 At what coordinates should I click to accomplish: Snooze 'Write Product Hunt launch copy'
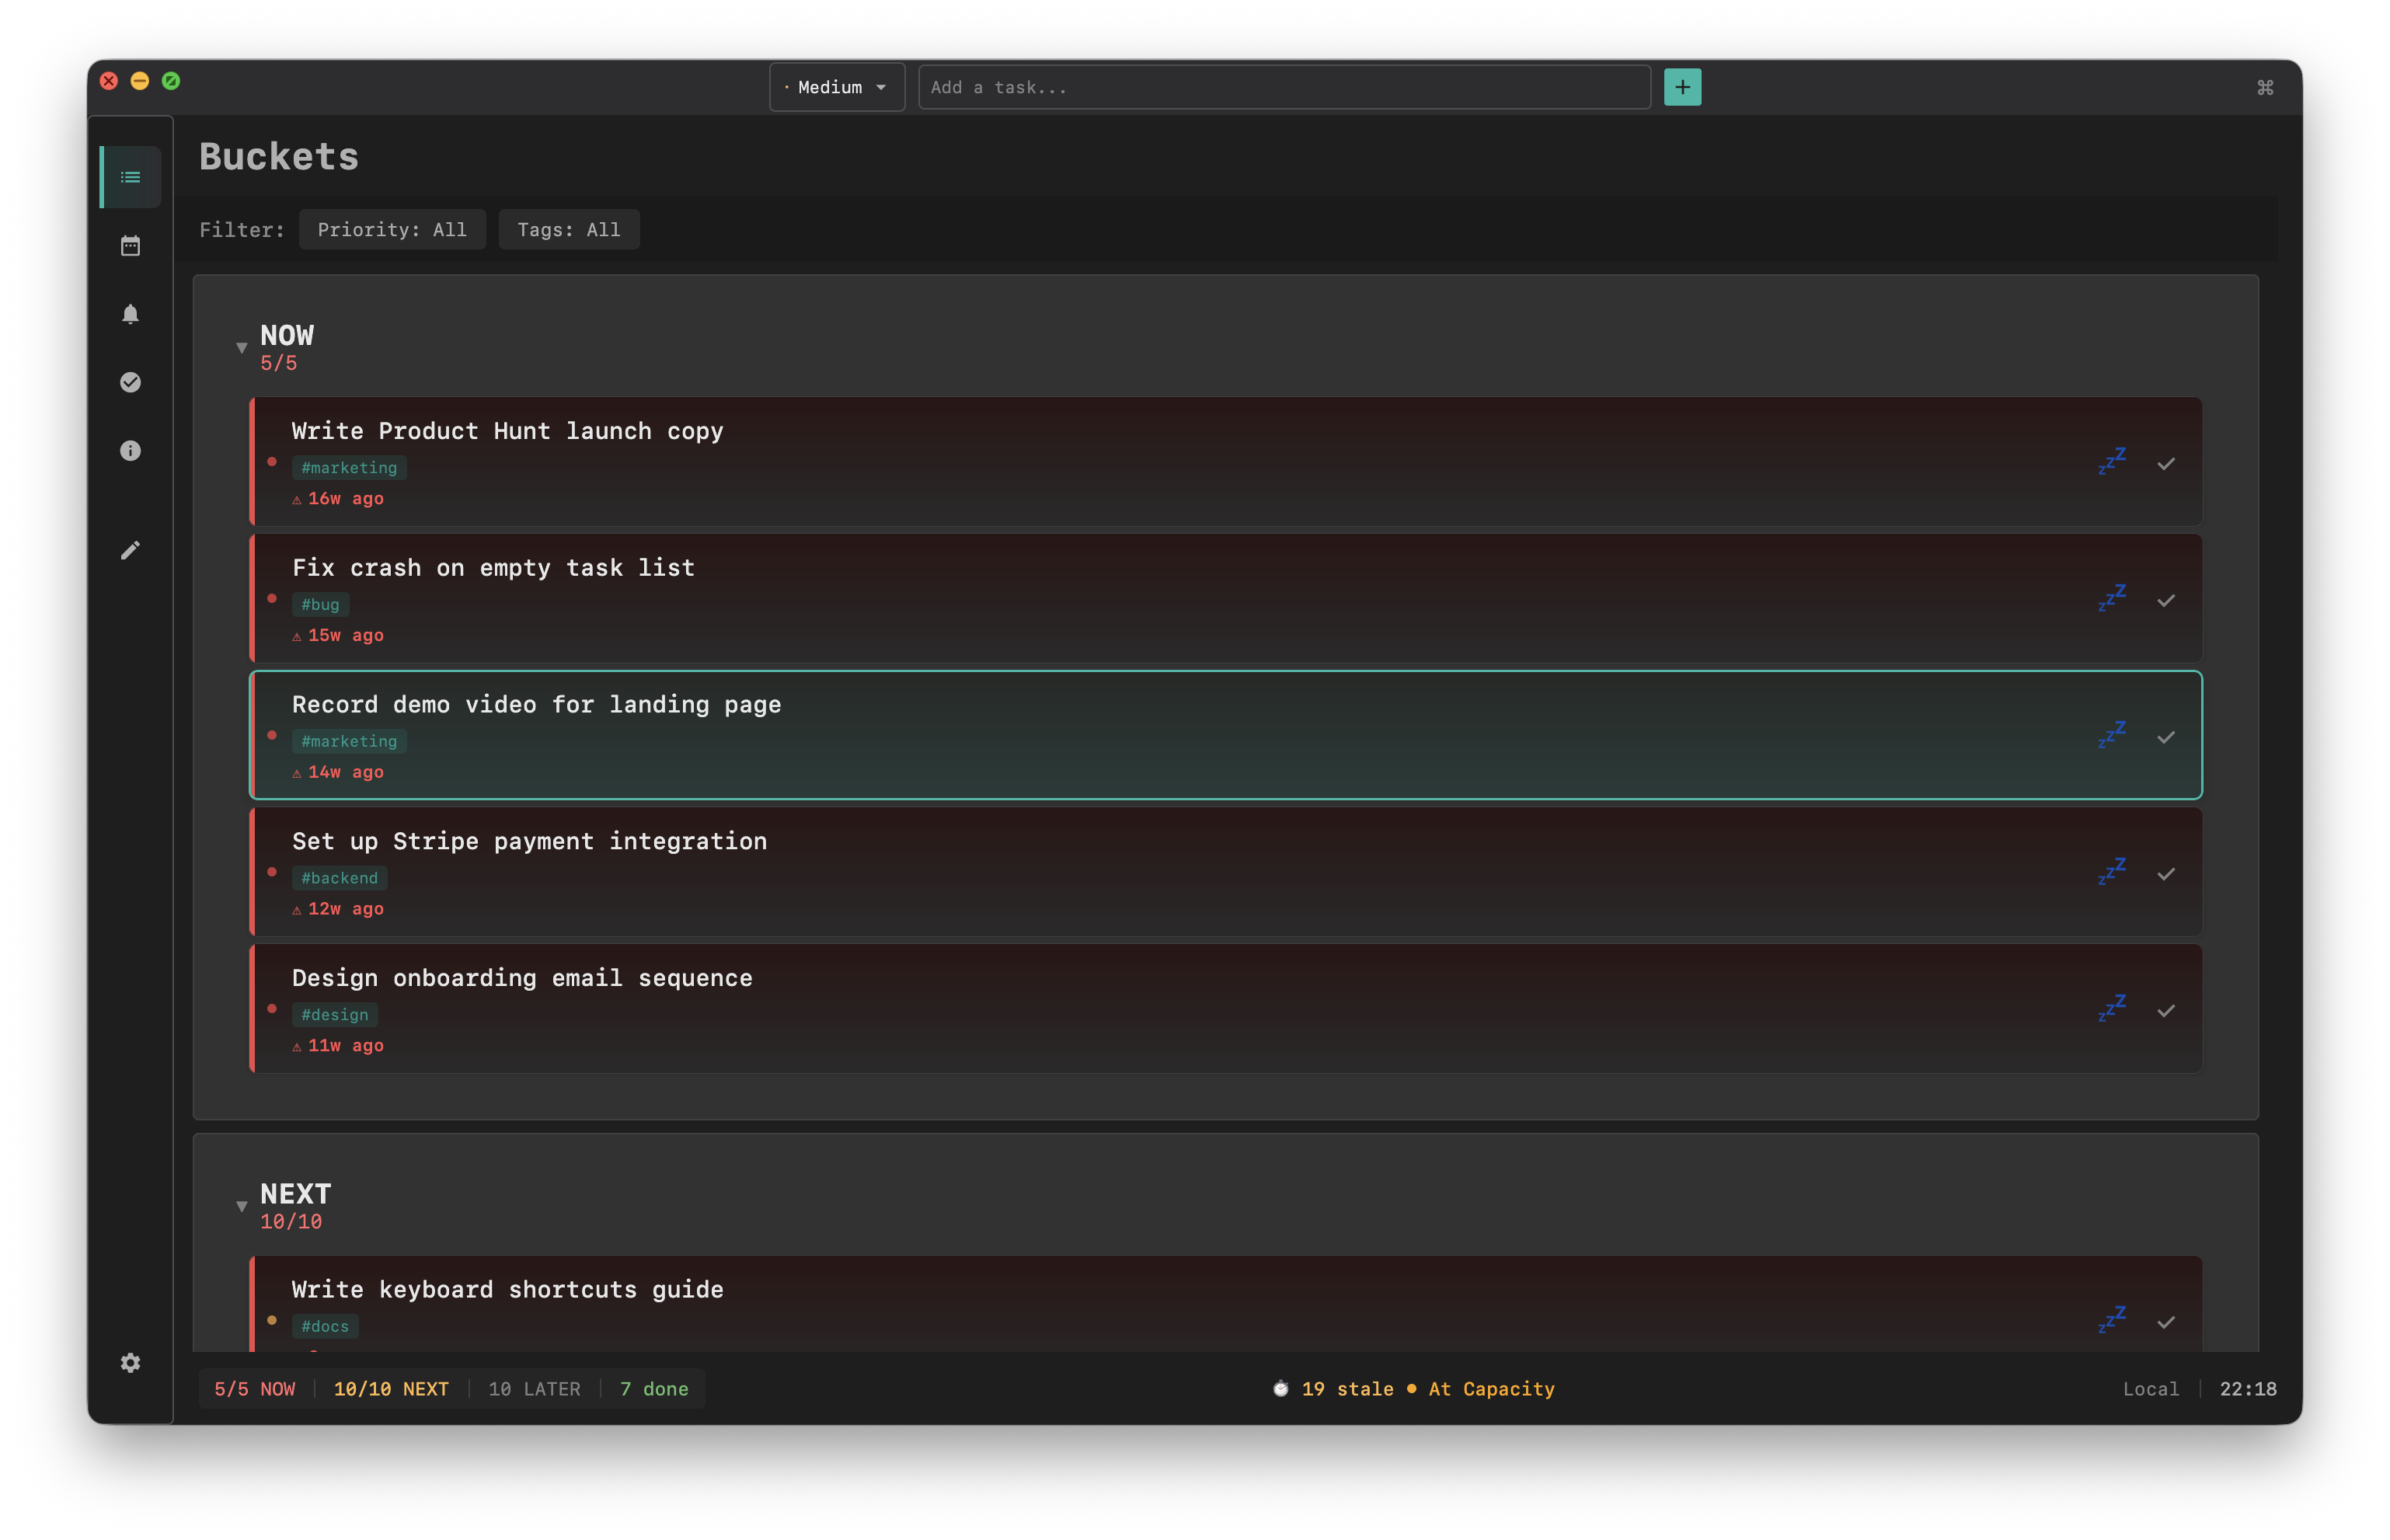coord(2112,462)
